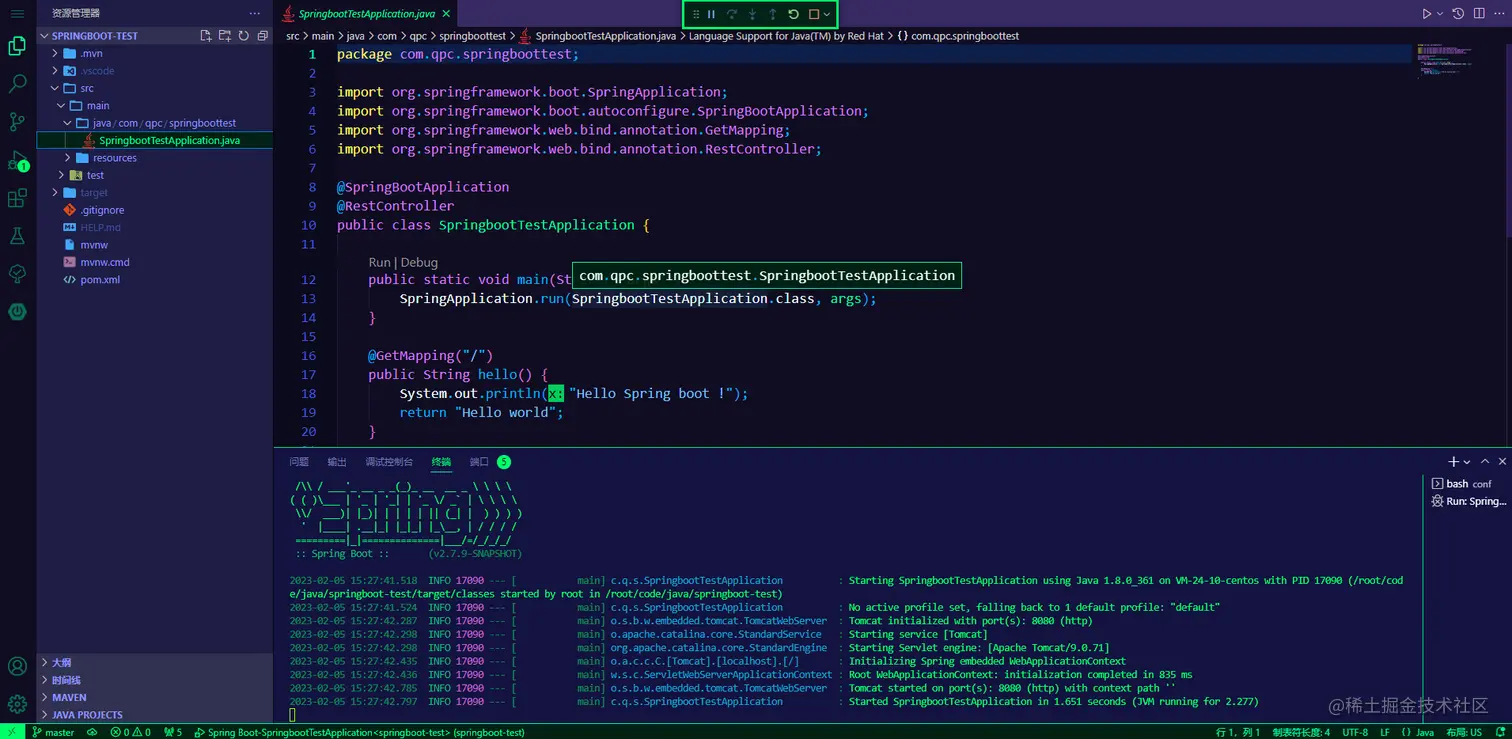This screenshot has height=739, width=1512.
Task: Pause the debug session
Action: point(711,14)
